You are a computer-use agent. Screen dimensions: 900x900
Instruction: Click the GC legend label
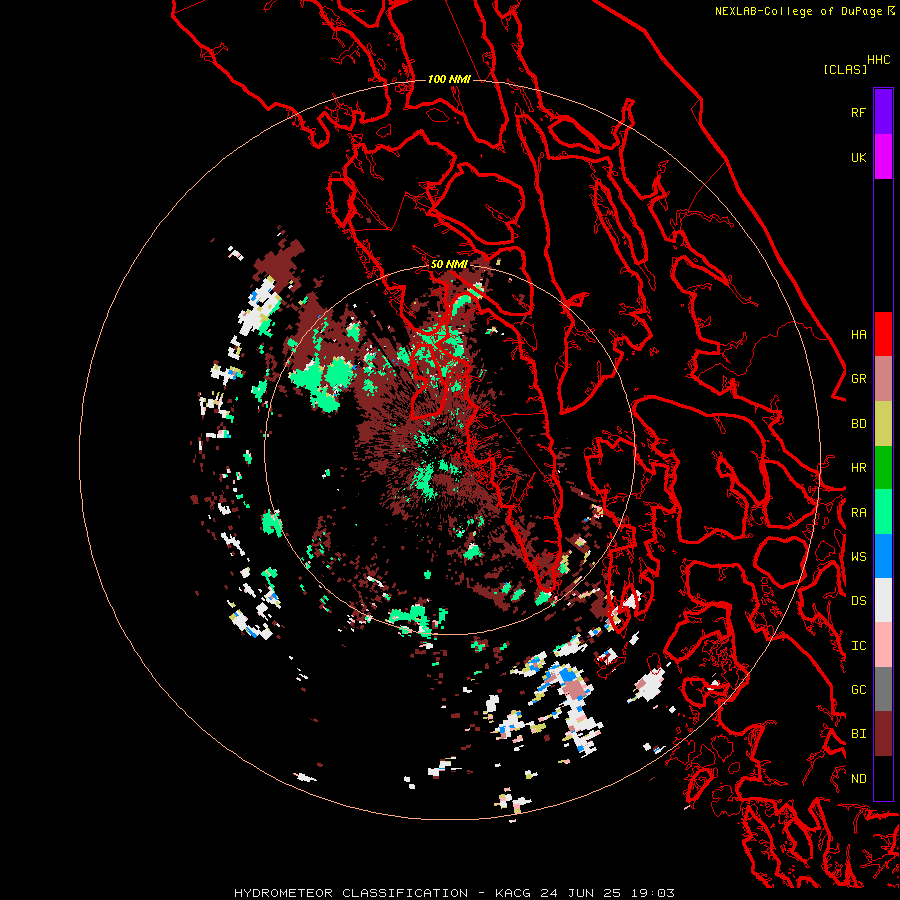coord(858,689)
